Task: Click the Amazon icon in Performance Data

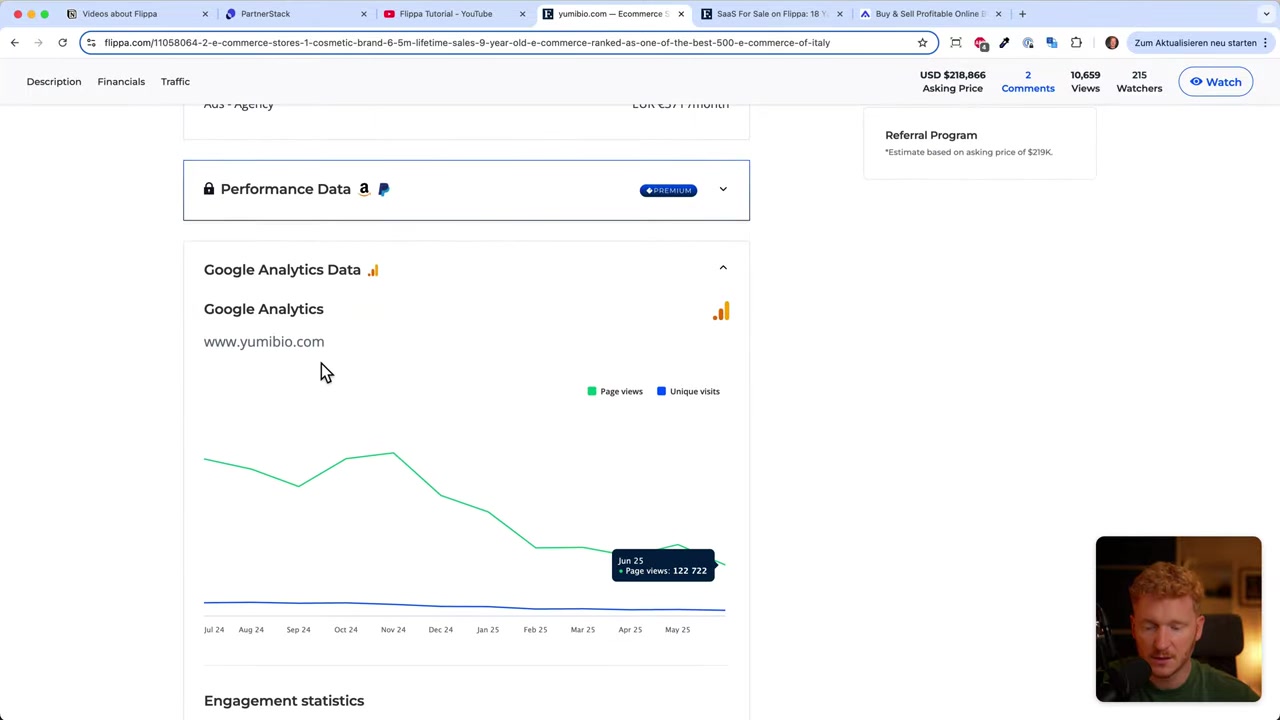Action: (x=364, y=189)
